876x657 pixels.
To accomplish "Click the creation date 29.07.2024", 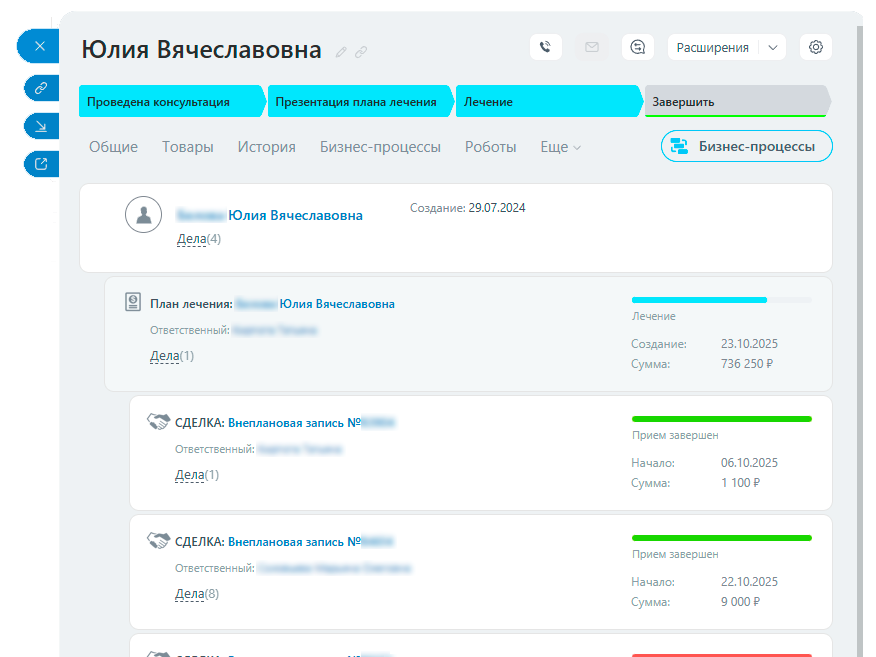I will coord(497,208).
